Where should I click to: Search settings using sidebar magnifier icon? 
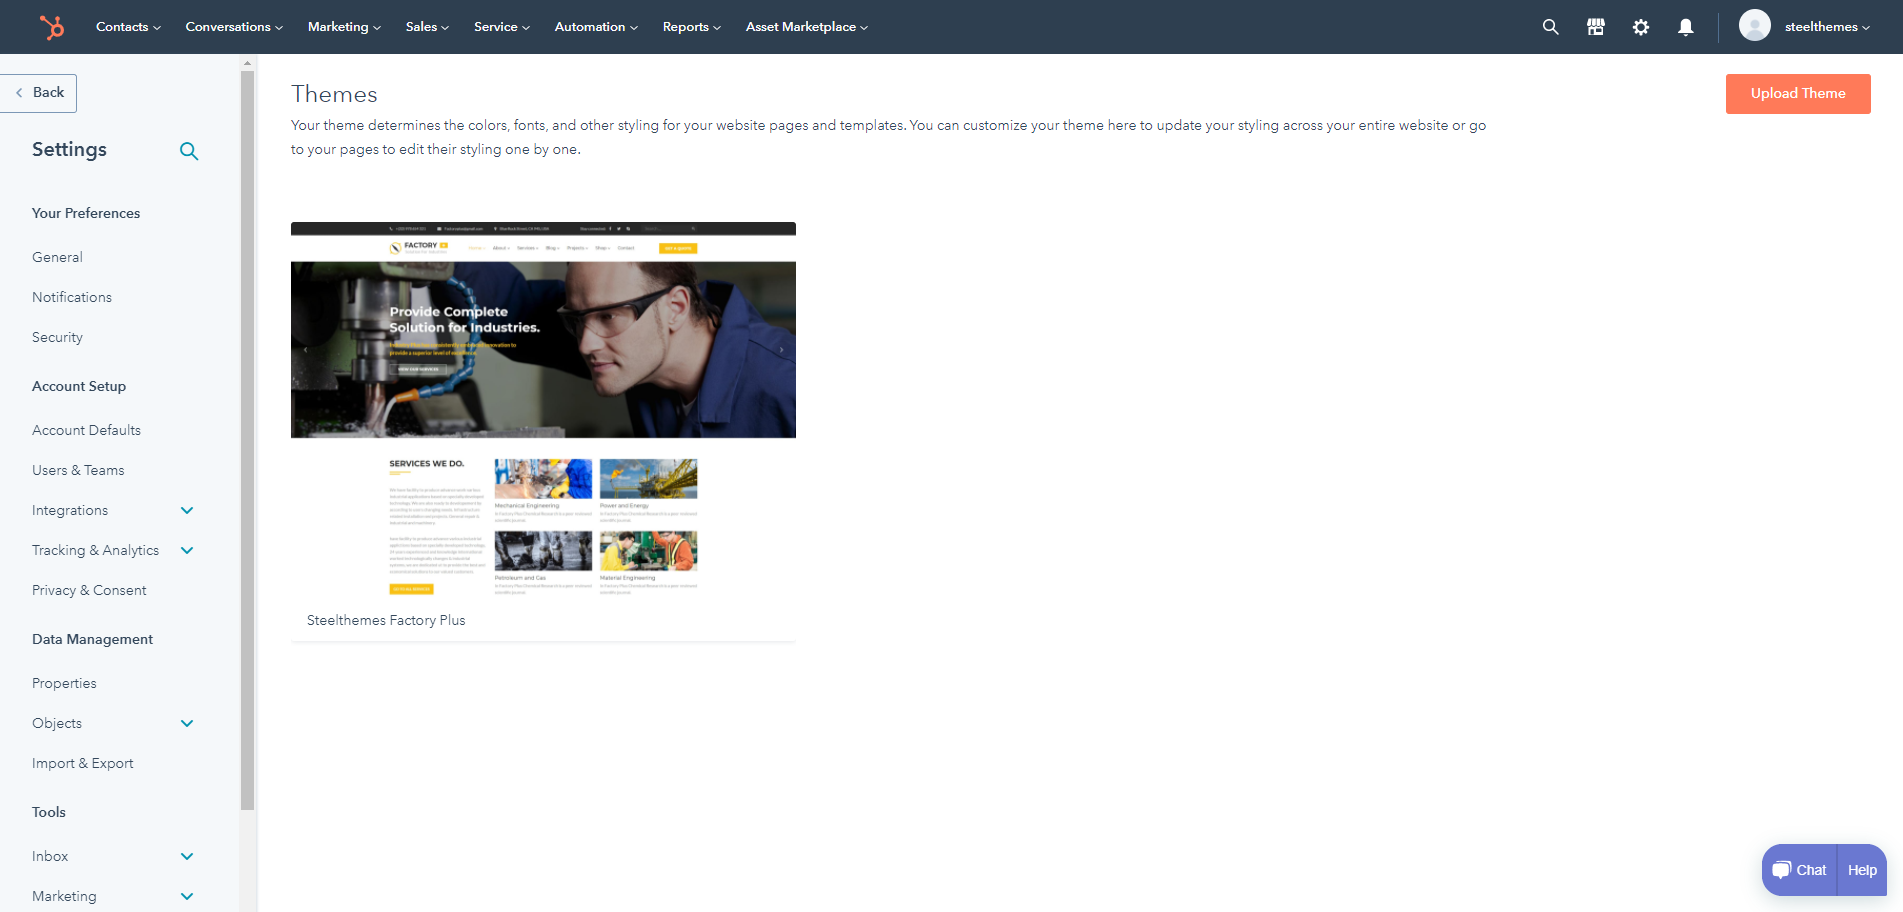189,151
